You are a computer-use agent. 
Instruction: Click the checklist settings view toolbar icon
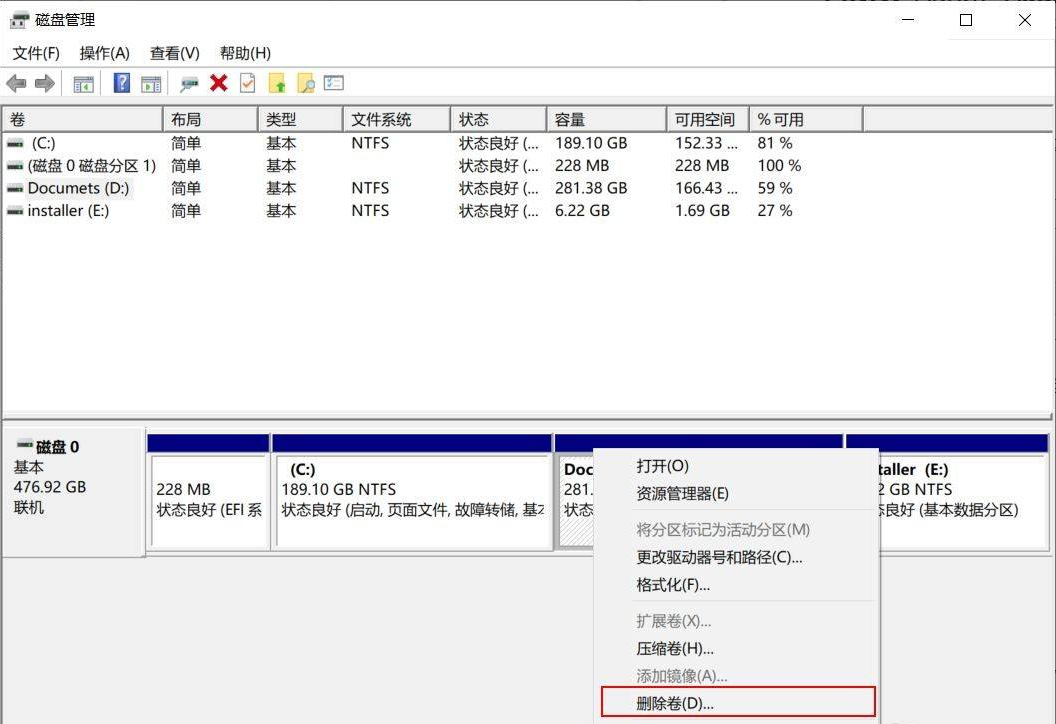point(334,84)
